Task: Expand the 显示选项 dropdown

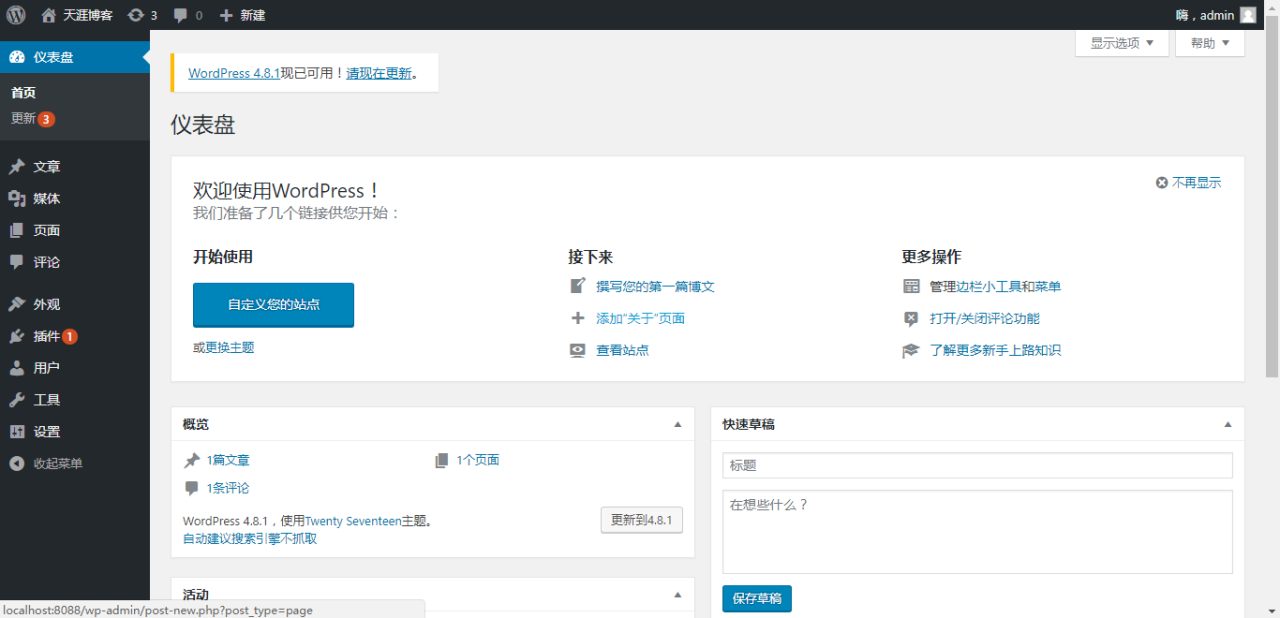Action: tap(1121, 43)
